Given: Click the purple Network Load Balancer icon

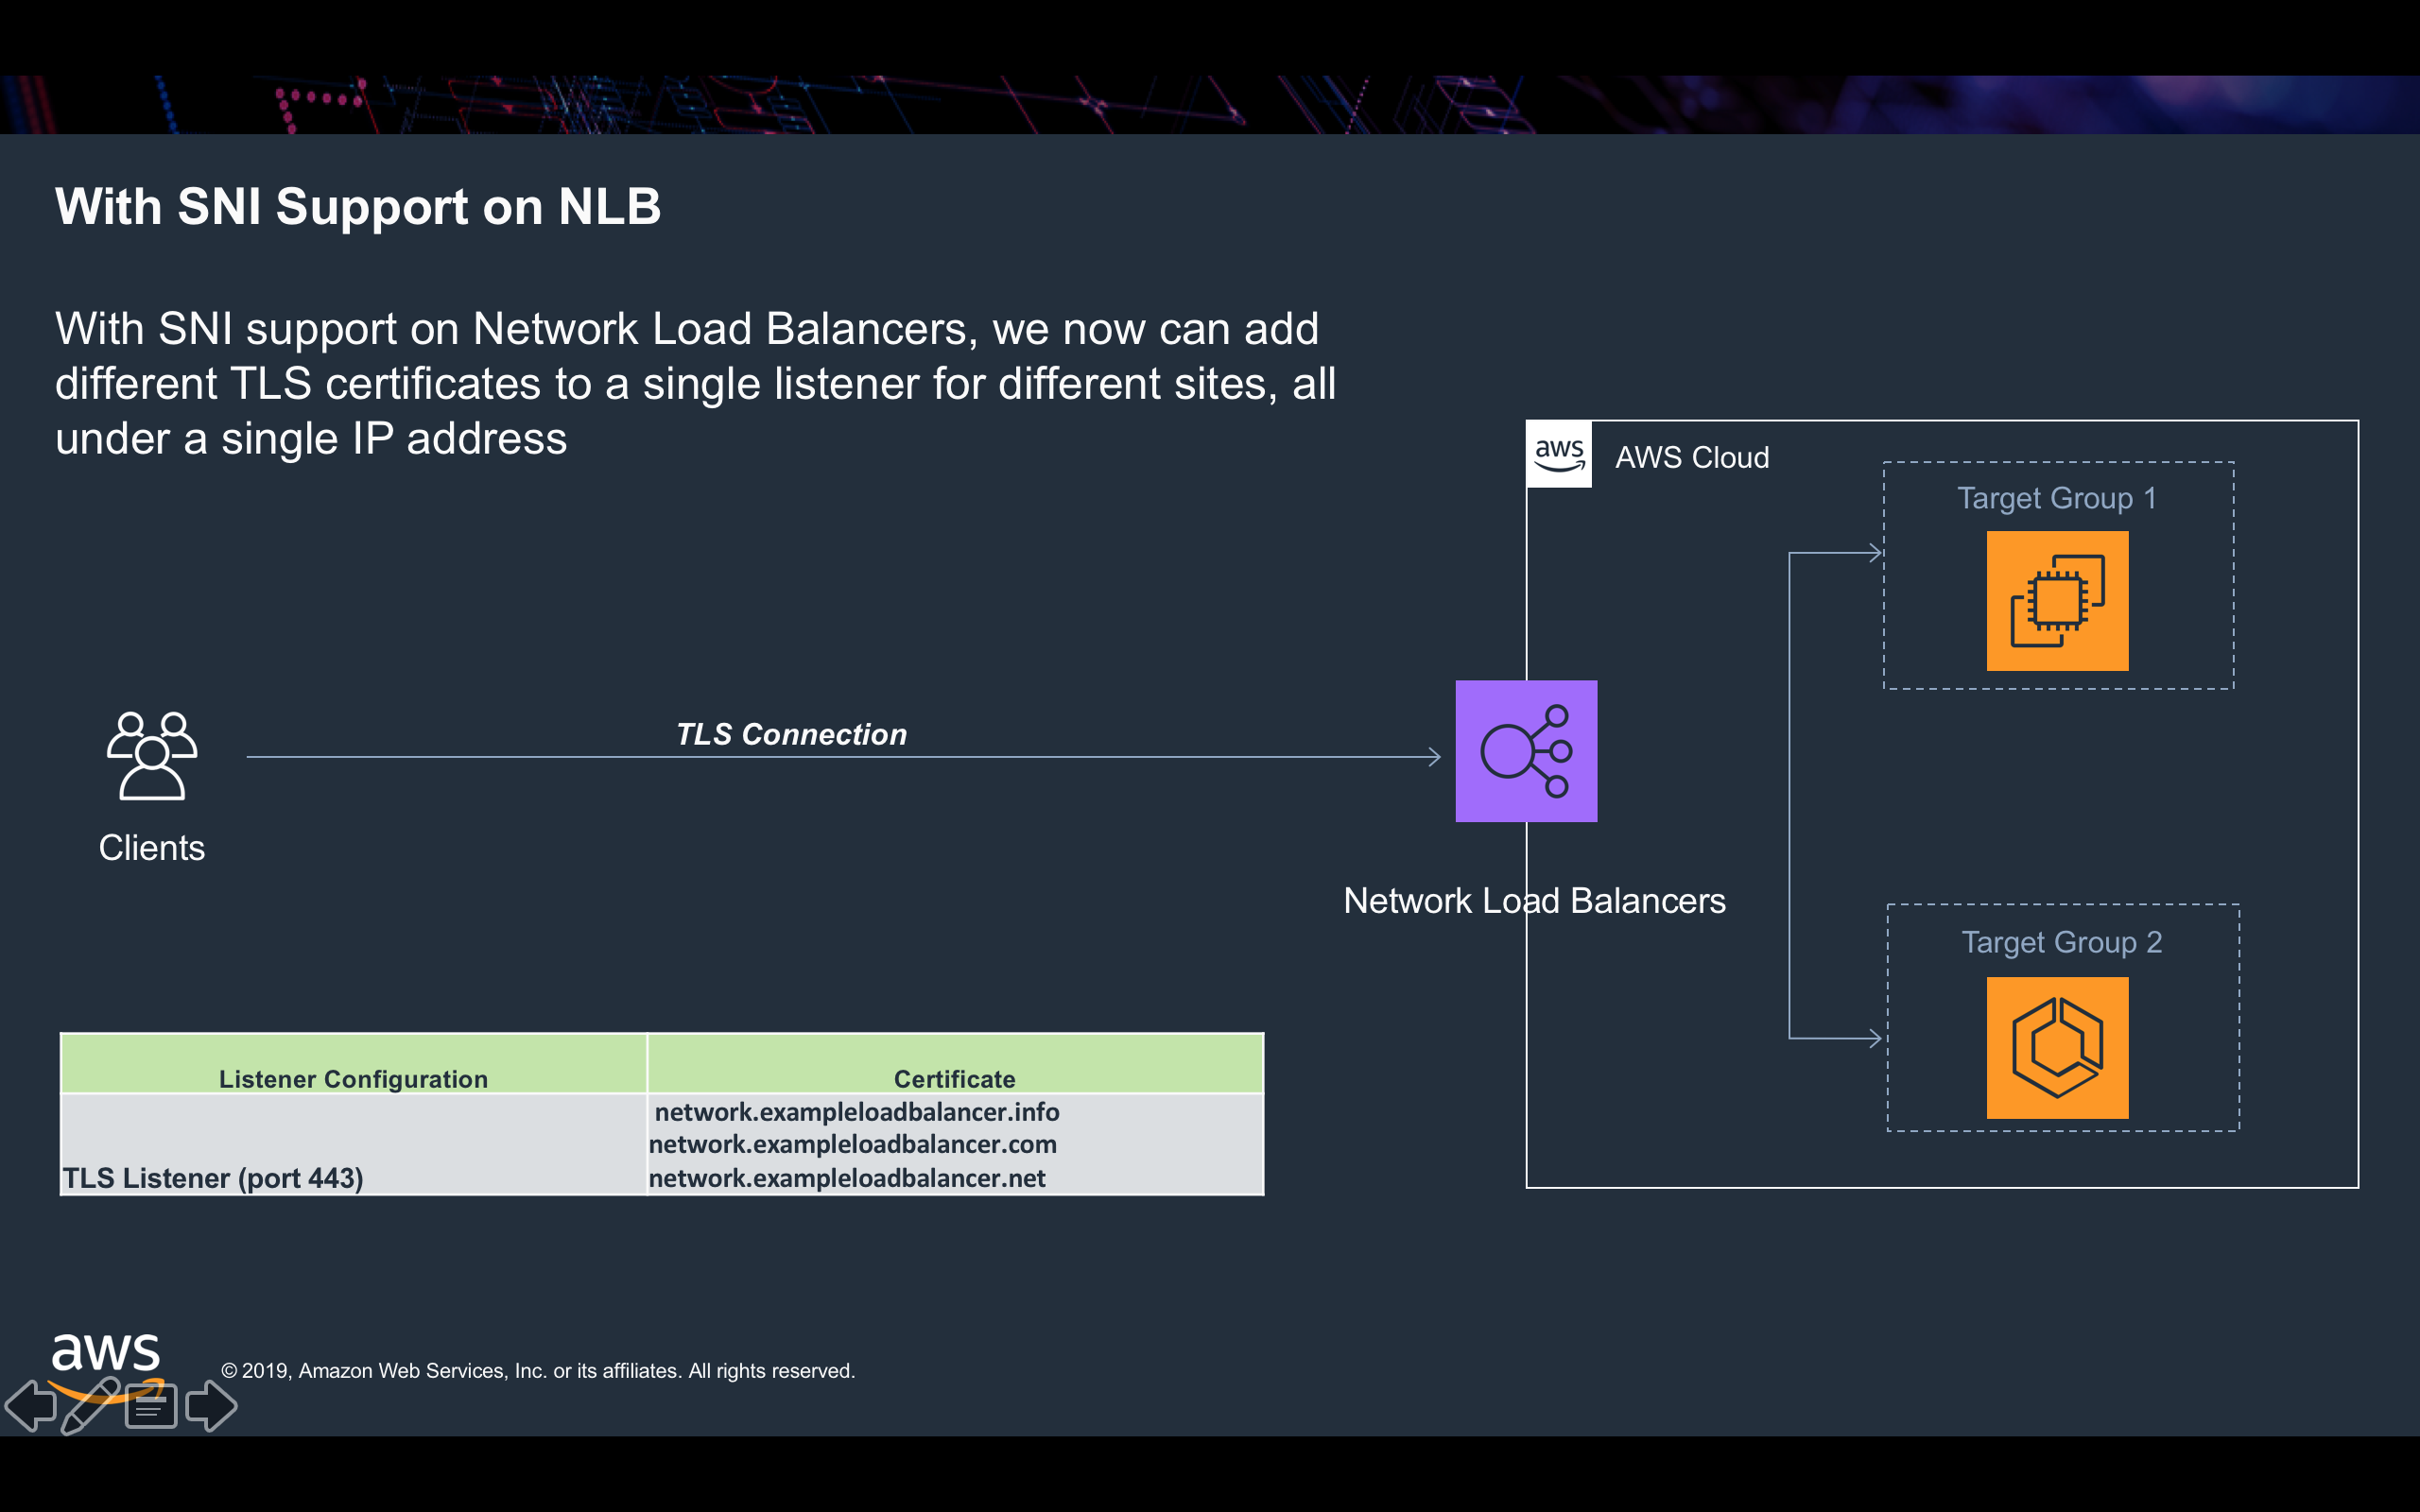Looking at the screenshot, I should (x=1525, y=751).
